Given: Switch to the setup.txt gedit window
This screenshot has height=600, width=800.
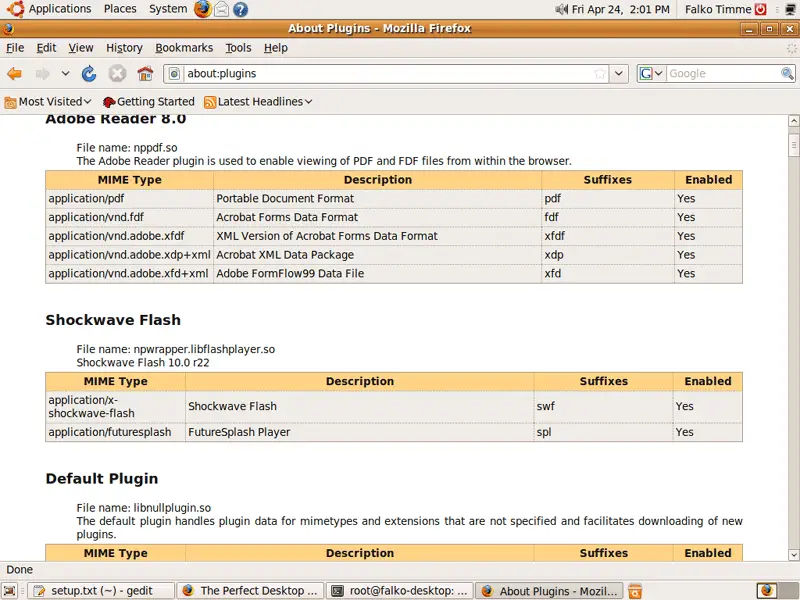Looking at the screenshot, I should click(x=101, y=591).
